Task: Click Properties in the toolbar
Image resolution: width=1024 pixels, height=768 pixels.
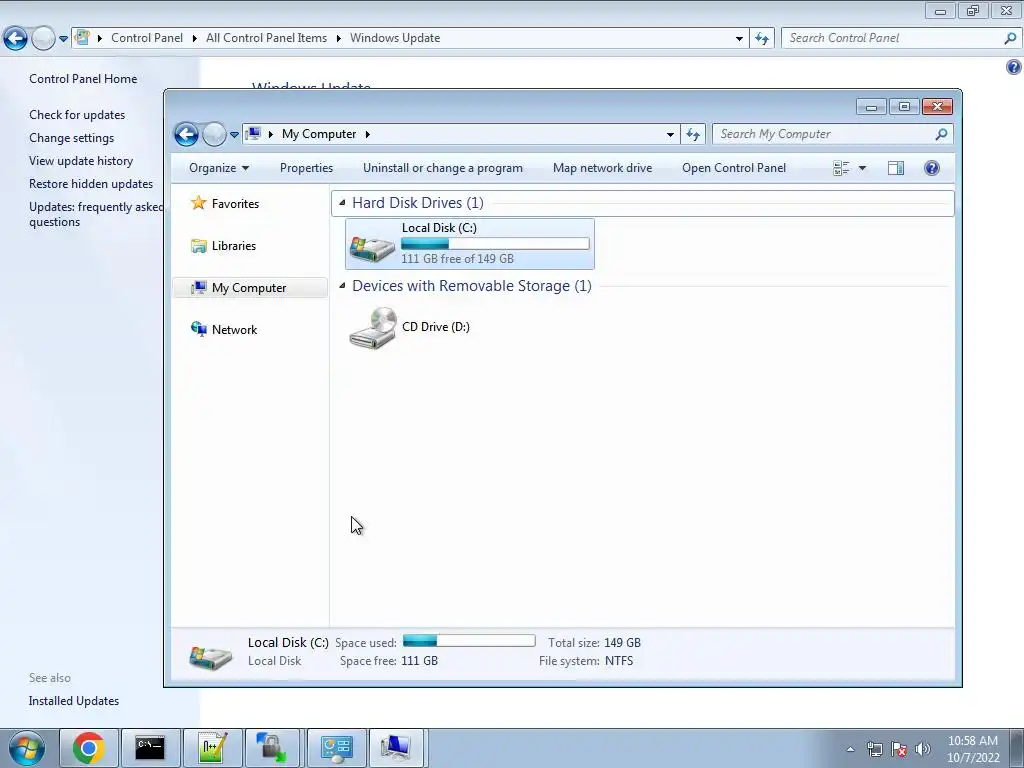Action: [x=306, y=168]
